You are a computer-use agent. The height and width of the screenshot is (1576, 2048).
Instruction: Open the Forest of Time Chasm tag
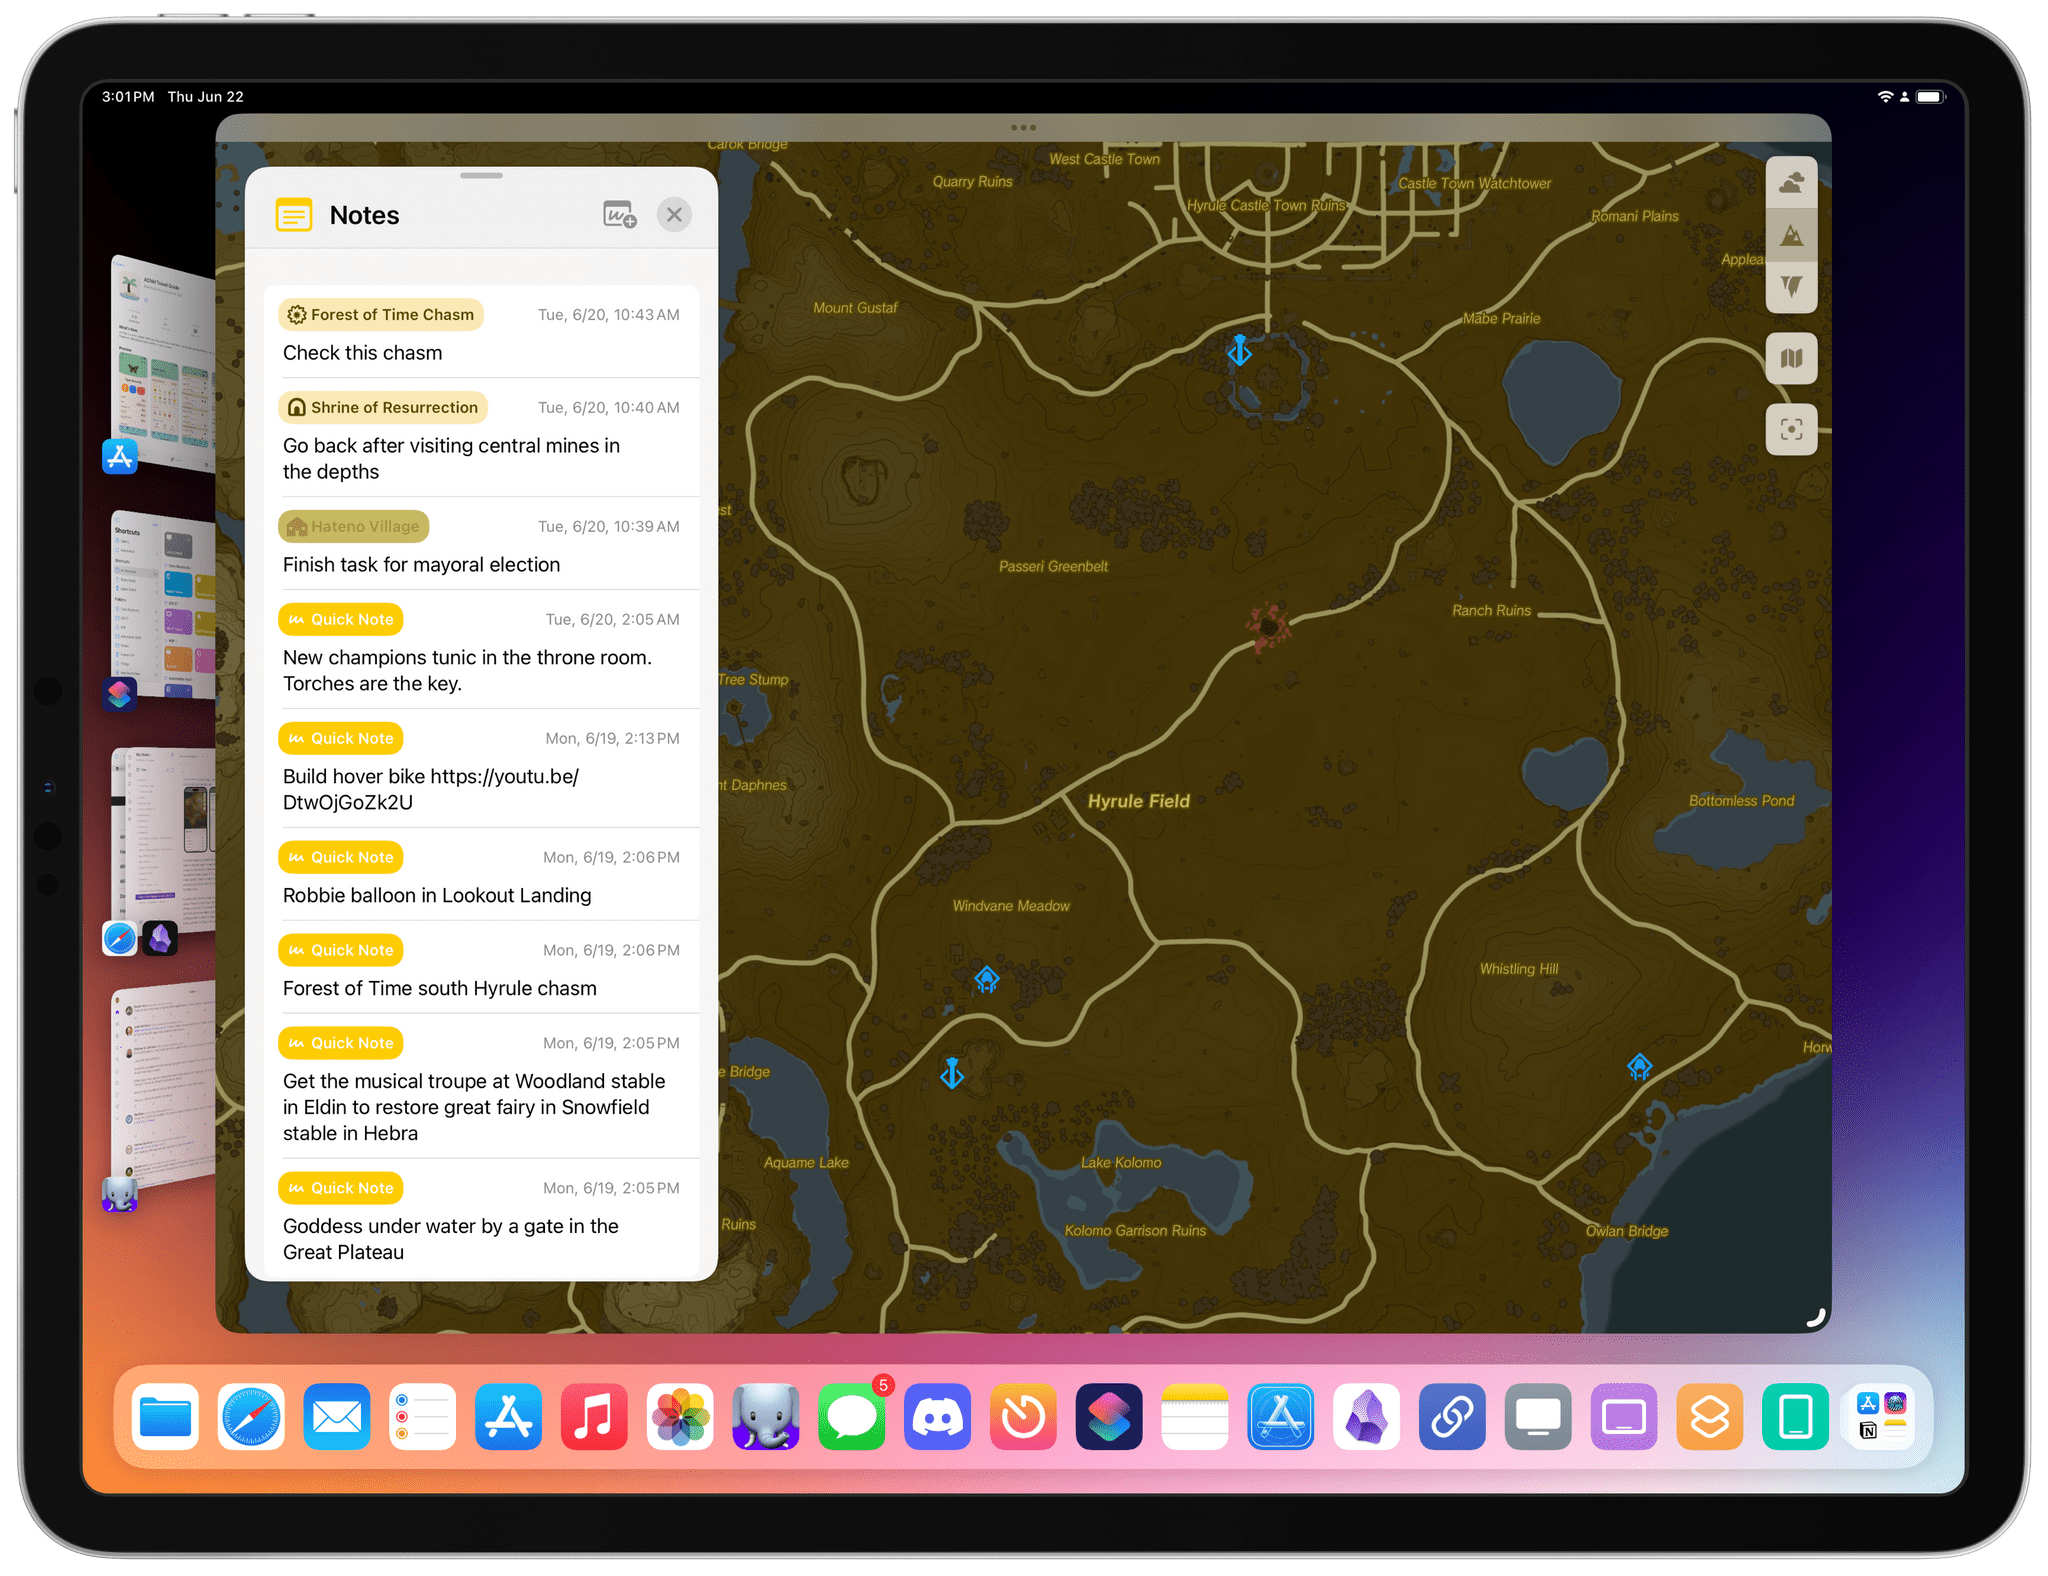(x=381, y=315)
